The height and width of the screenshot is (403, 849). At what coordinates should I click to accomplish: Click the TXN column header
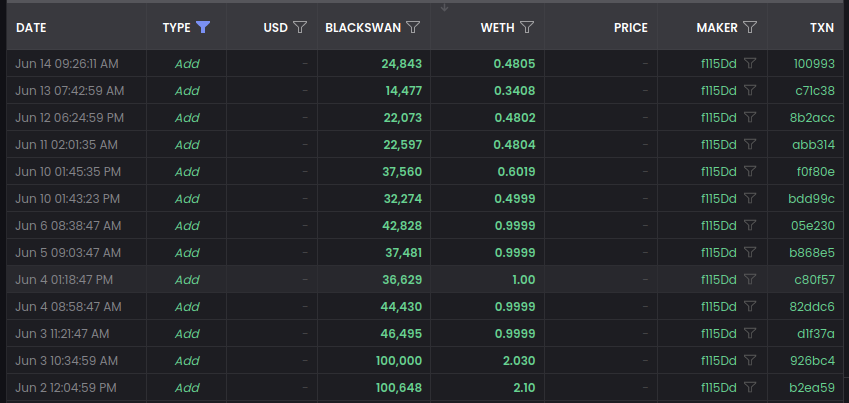822,28
